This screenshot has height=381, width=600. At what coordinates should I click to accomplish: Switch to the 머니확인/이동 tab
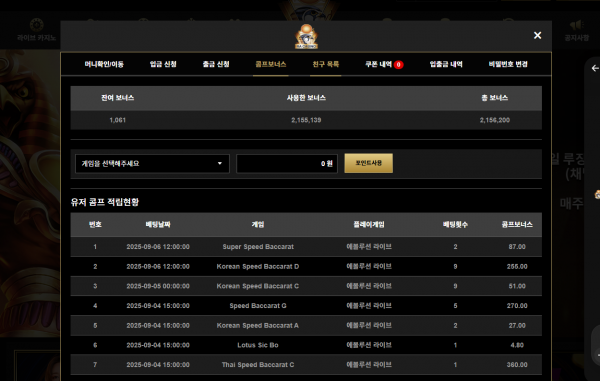(104, 64)
